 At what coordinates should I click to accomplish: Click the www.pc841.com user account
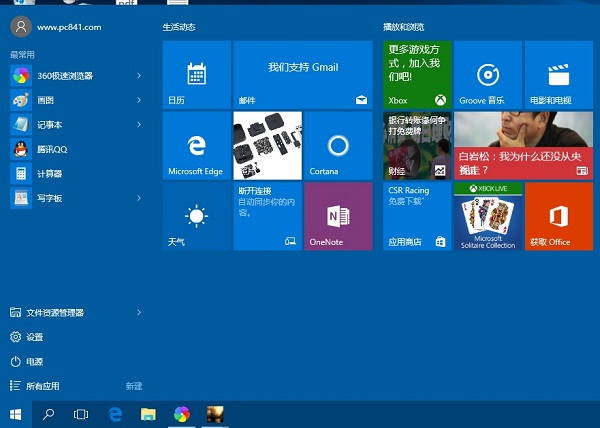pos(60,27)
